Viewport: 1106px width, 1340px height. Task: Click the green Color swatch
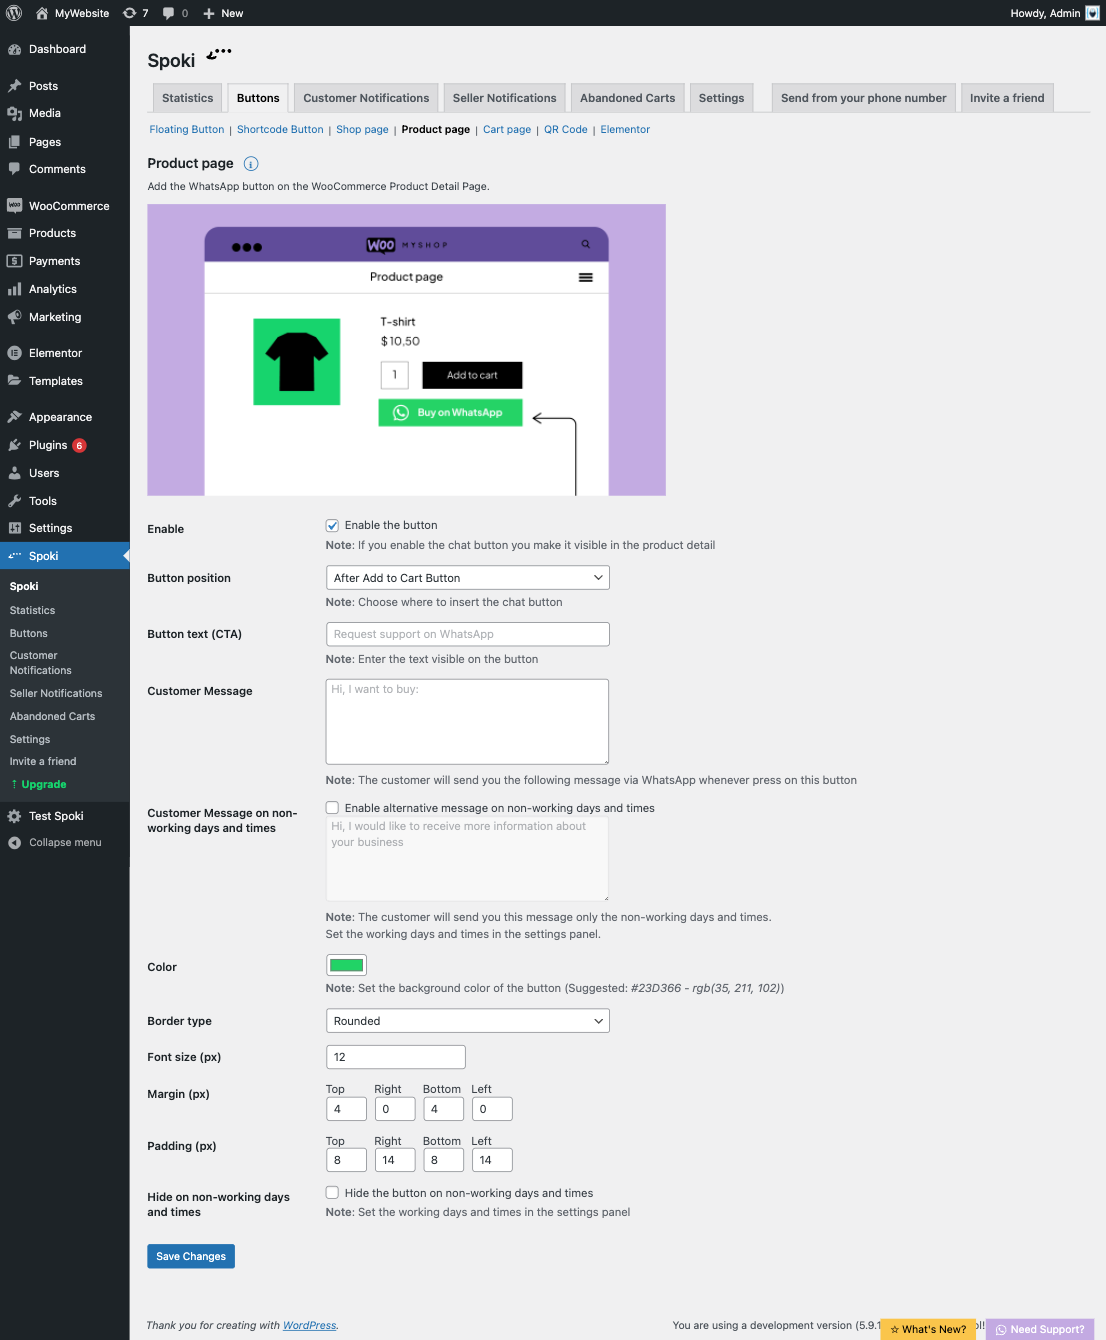click(346, 965)
